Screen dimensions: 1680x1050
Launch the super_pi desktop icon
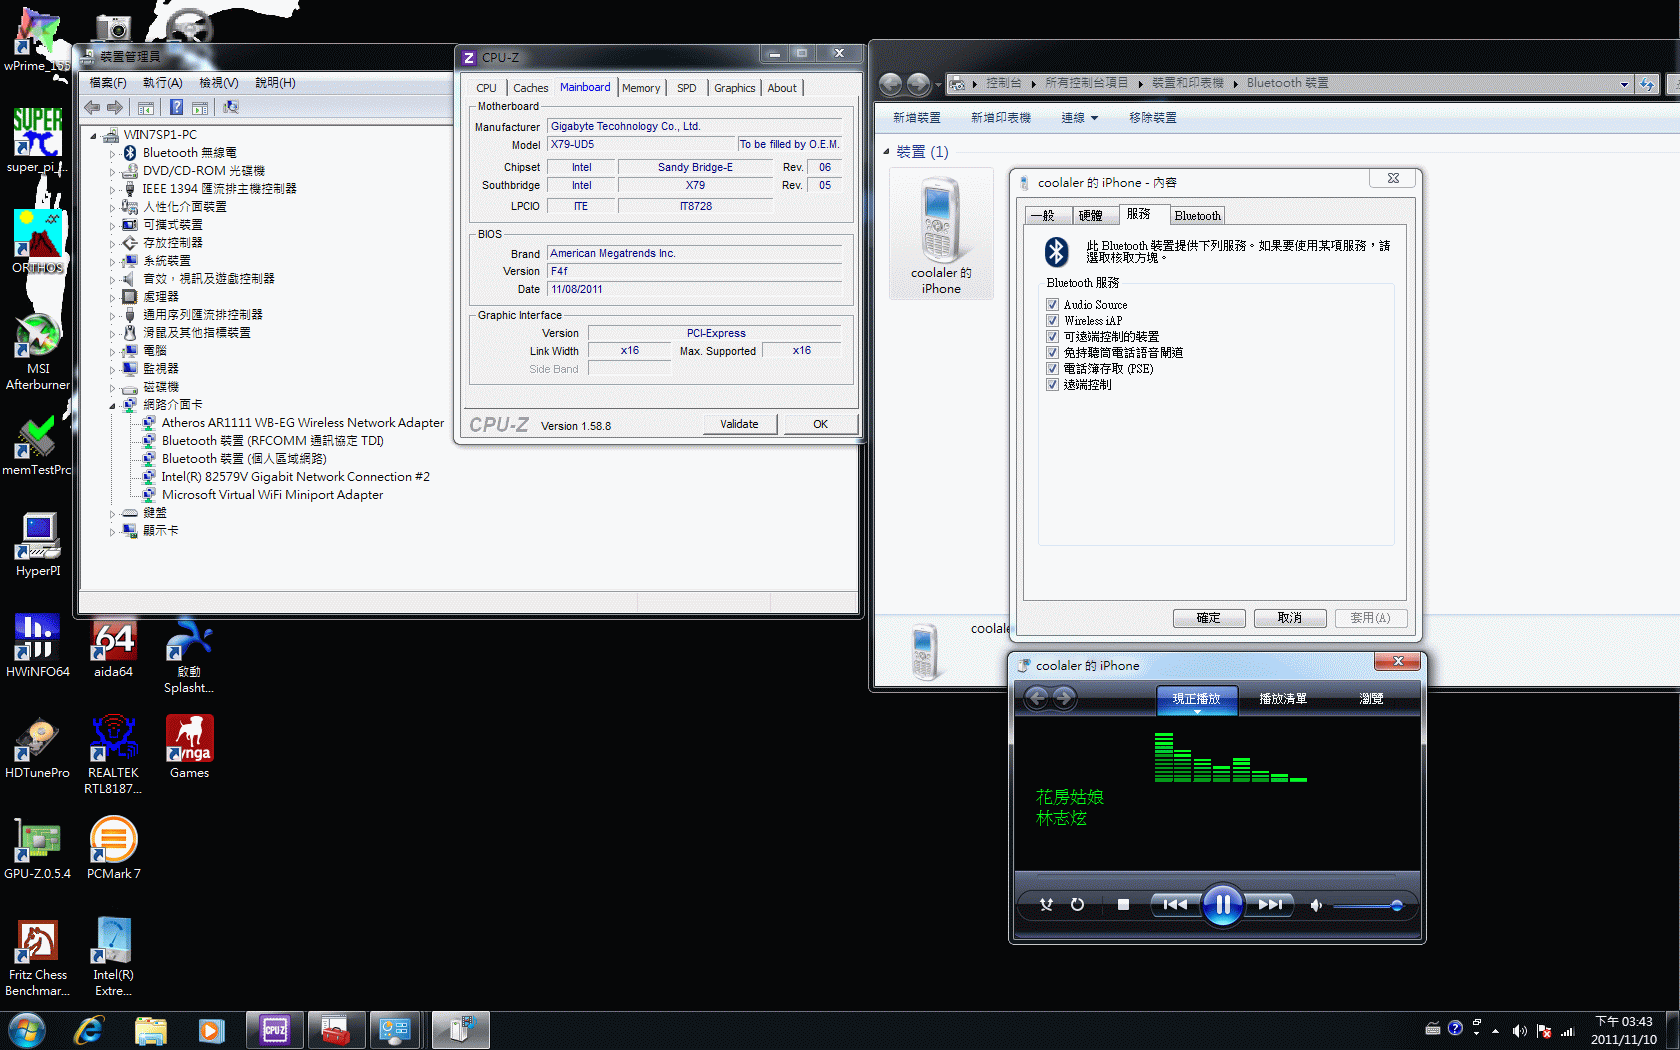pos(37,140)
